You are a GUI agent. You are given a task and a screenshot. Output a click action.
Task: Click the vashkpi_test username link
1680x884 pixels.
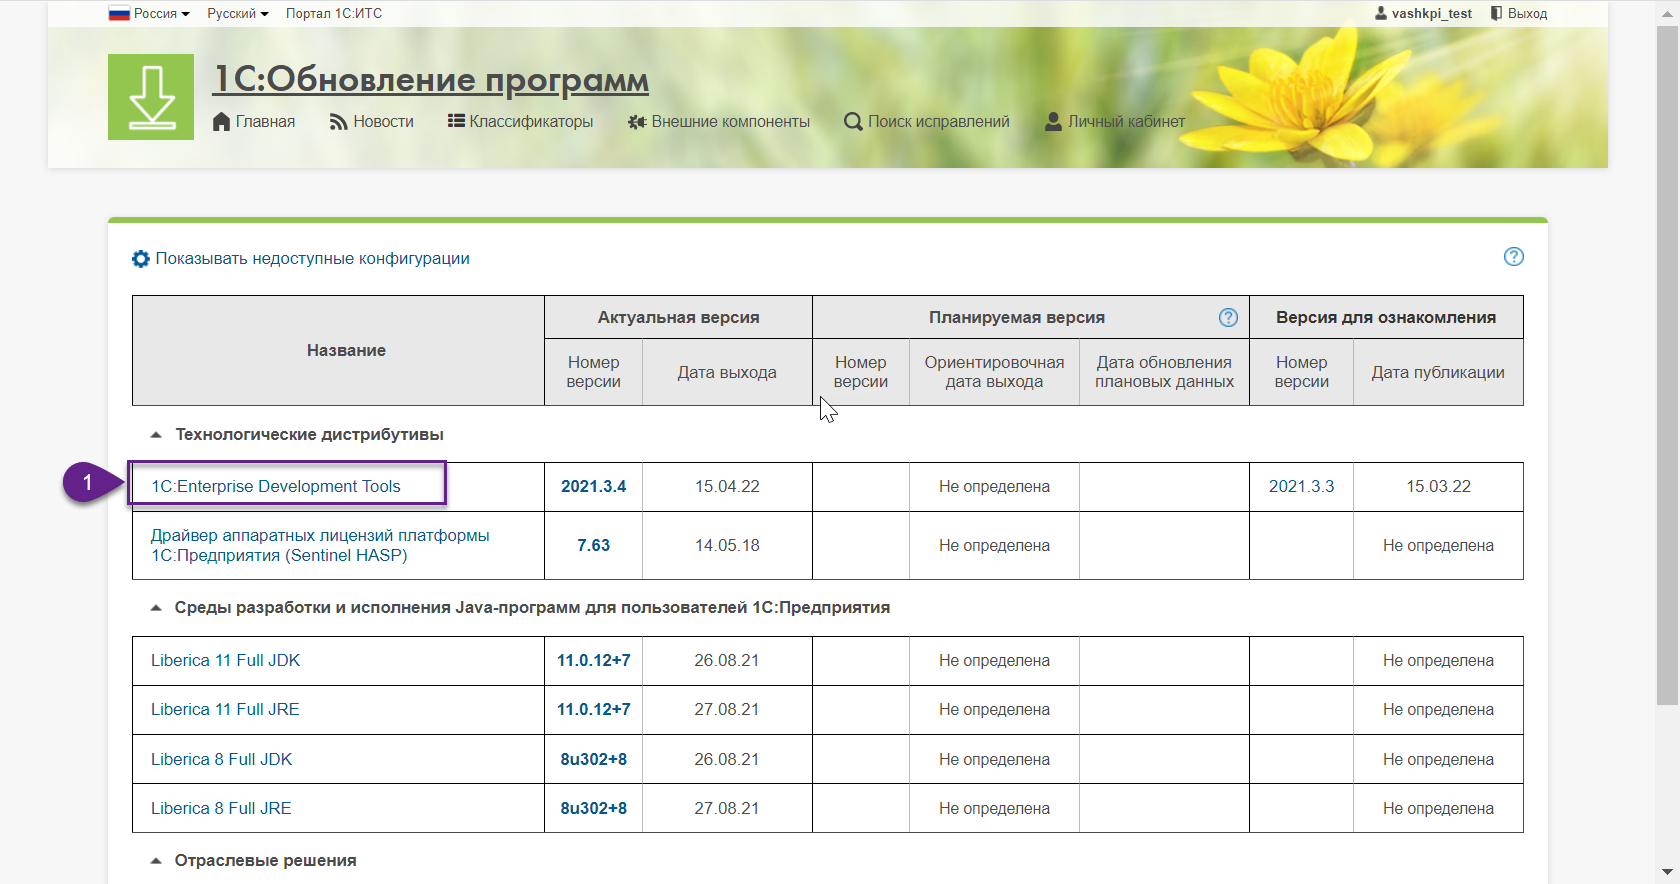pos(1432,13)
